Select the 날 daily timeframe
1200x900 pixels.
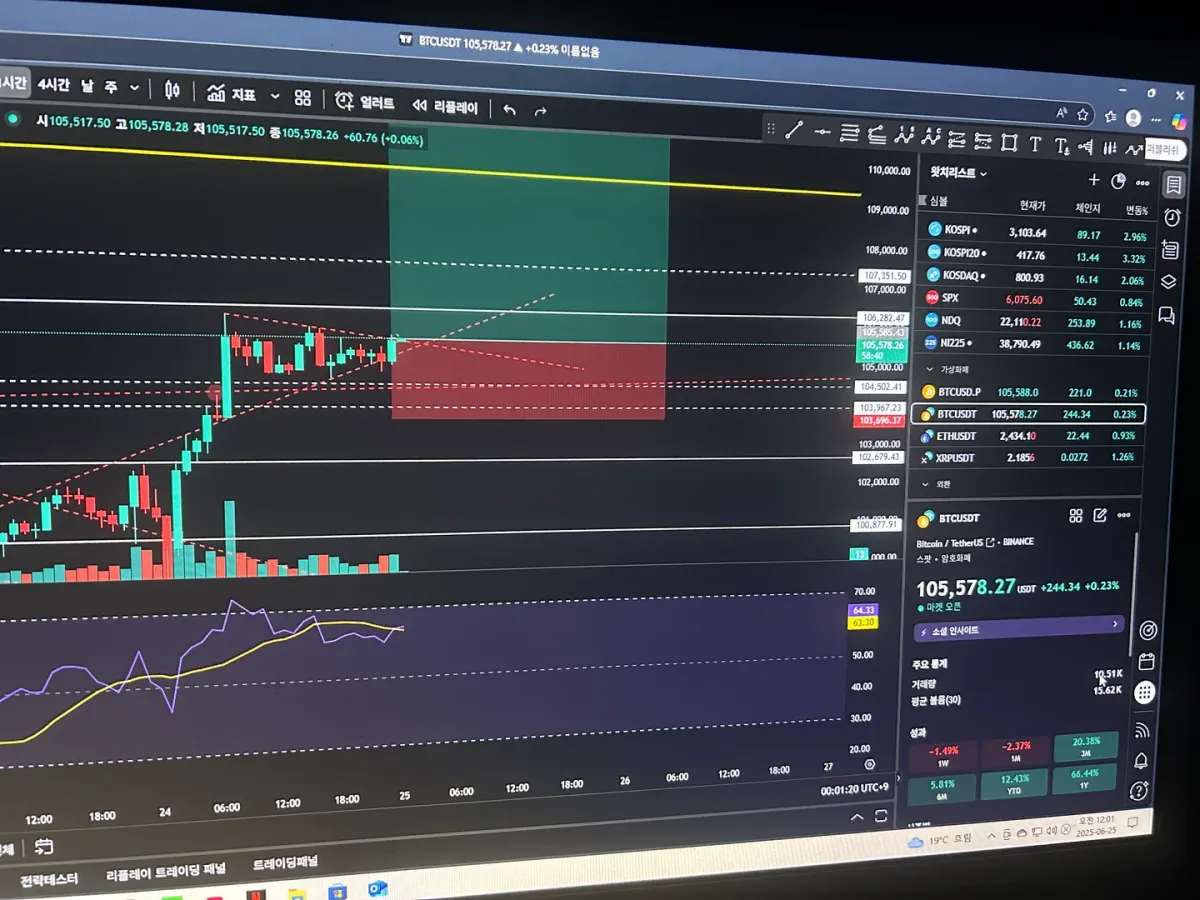point(87,87)
